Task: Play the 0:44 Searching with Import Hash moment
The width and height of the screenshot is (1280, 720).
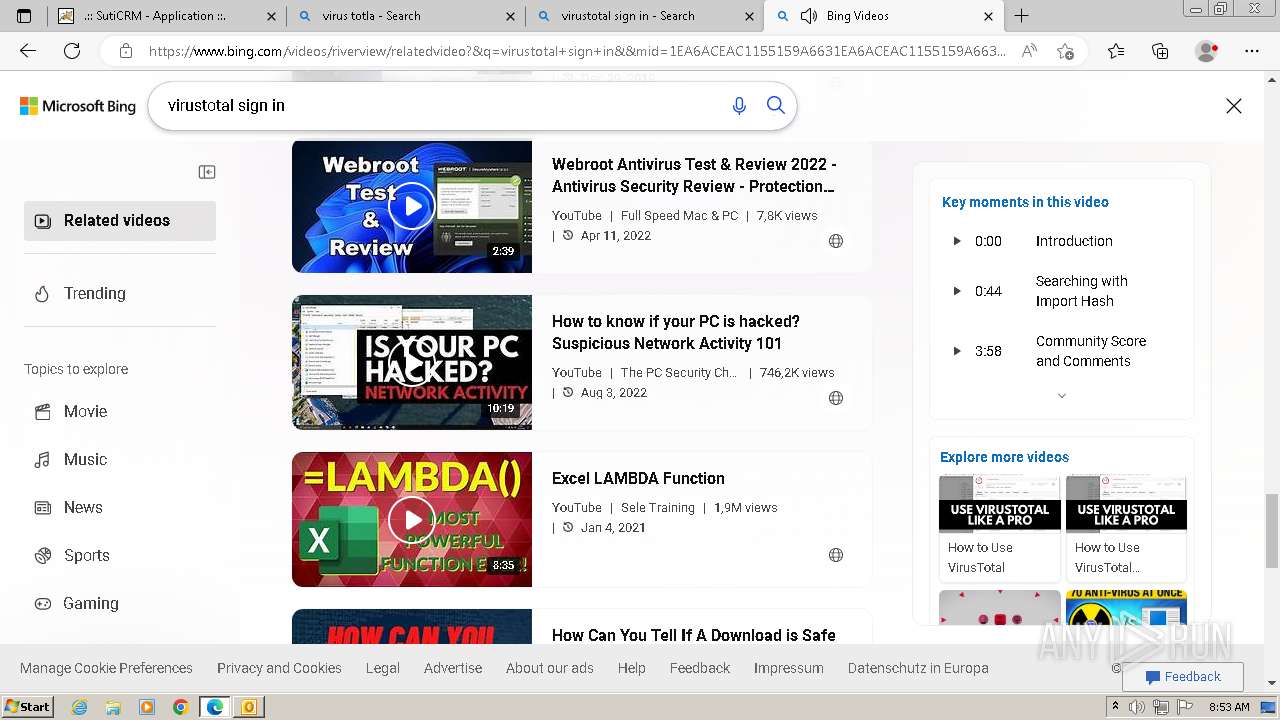Action: (x=1060, y=291)
